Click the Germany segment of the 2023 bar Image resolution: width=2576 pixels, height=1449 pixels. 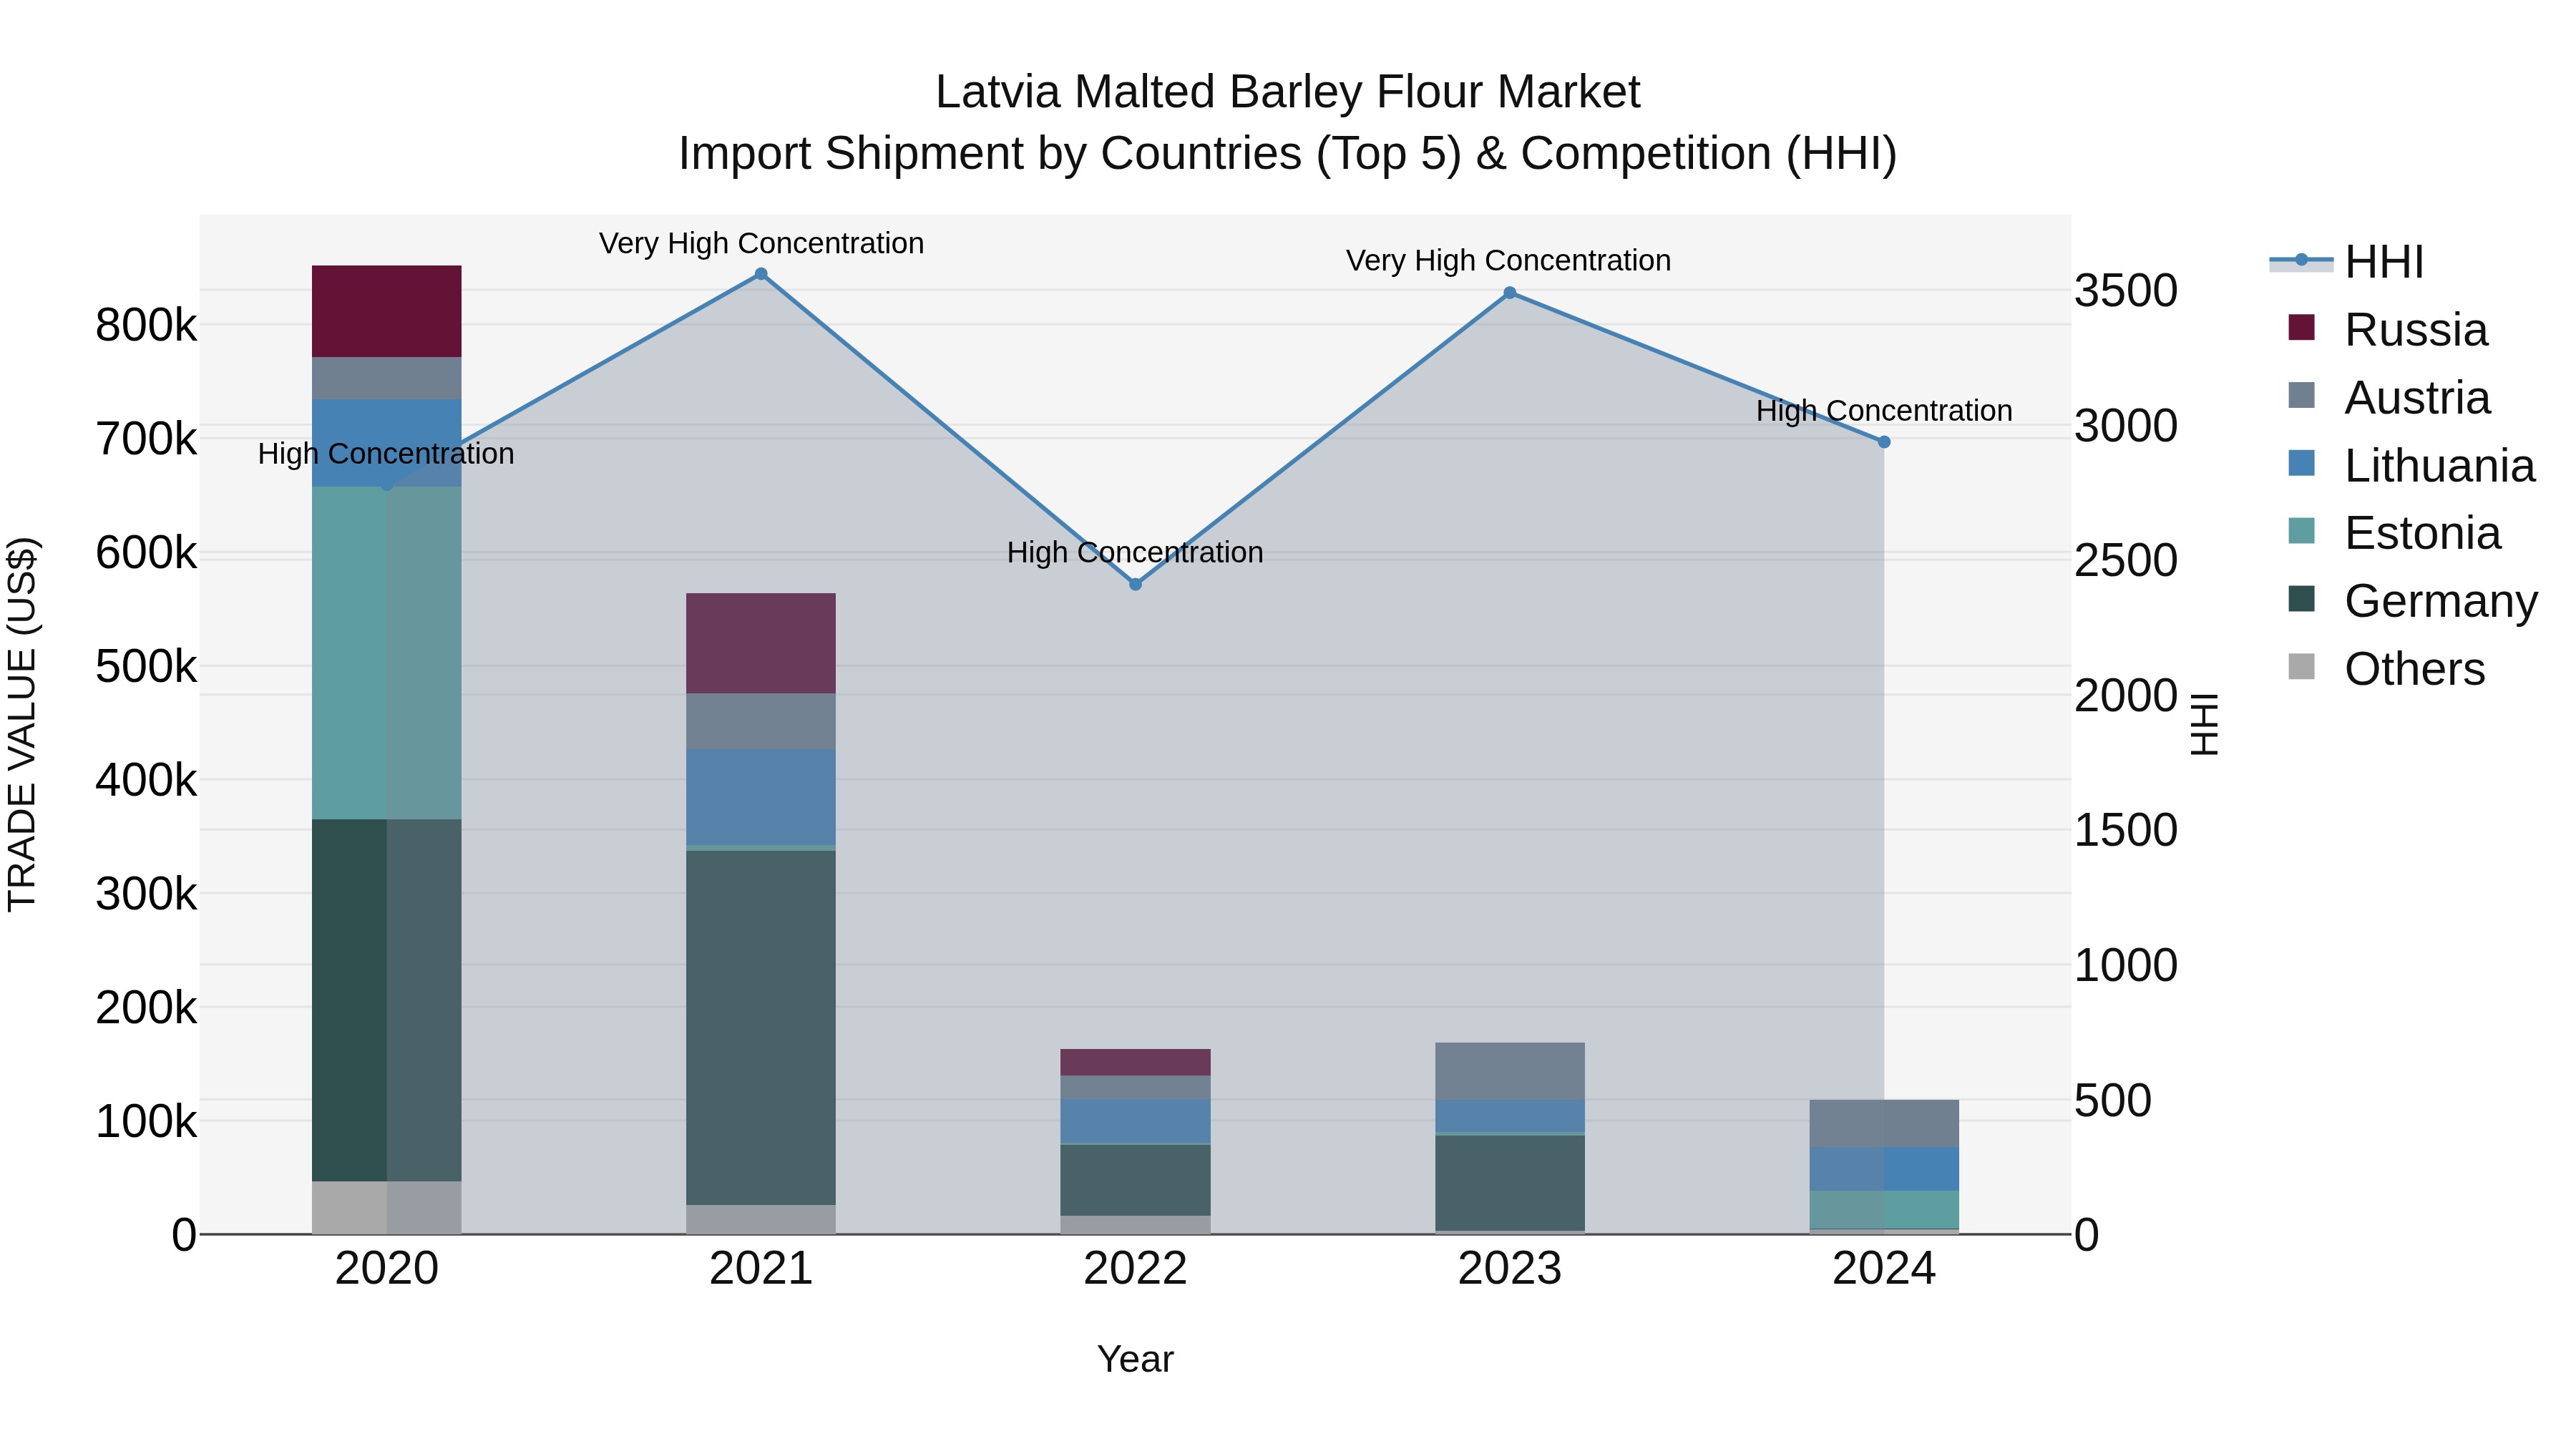tap(1510, 1182)
